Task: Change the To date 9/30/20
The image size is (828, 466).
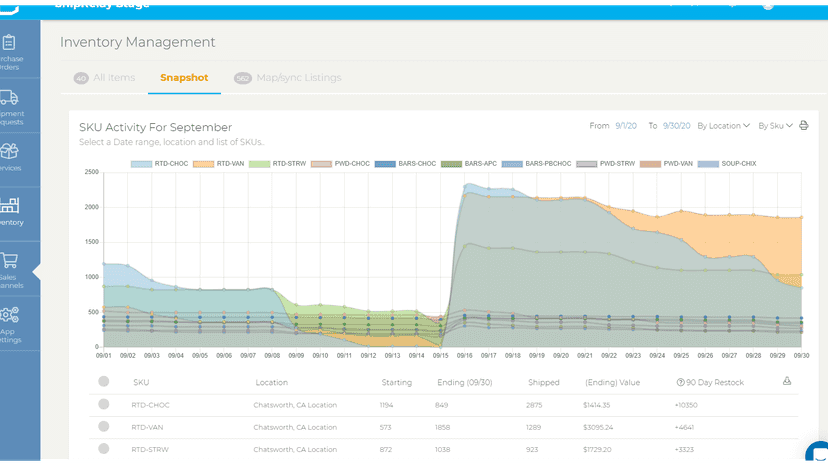Action: pyautogui.click(x=676, y=126)
